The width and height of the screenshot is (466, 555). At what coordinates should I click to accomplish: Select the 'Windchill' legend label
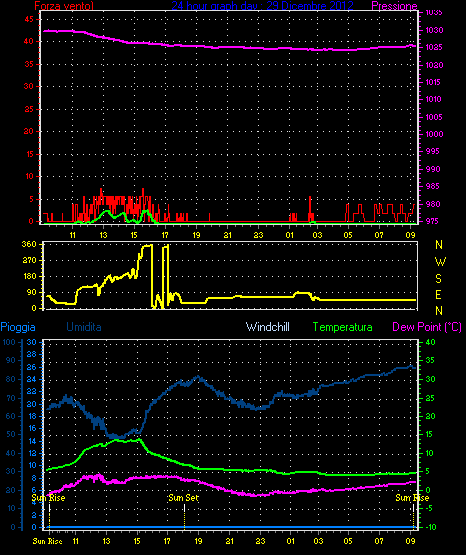pyautogui.click(x=268, y=327)
